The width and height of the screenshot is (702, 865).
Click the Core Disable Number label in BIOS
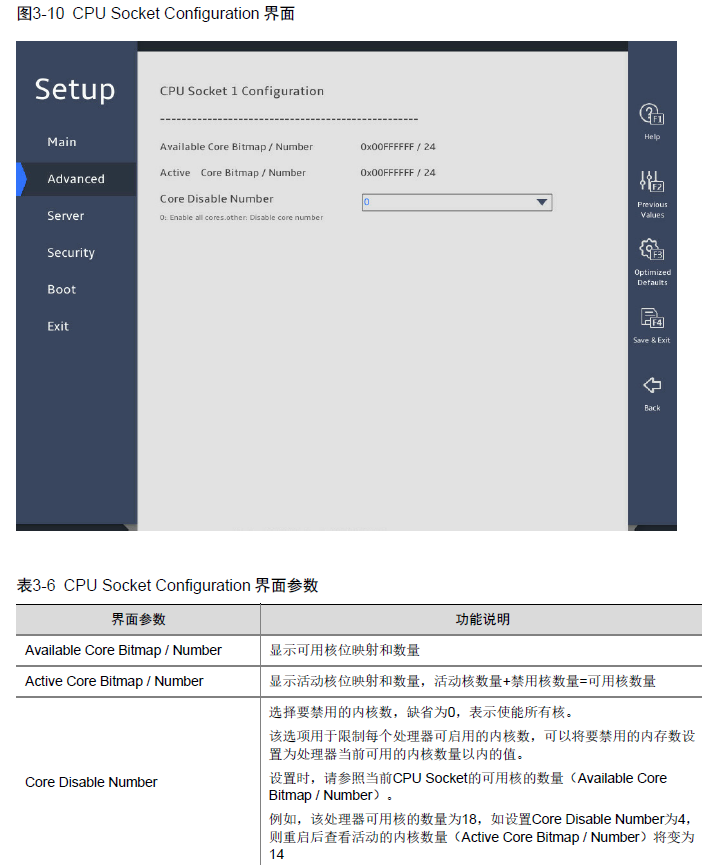[x=216, y=199]
